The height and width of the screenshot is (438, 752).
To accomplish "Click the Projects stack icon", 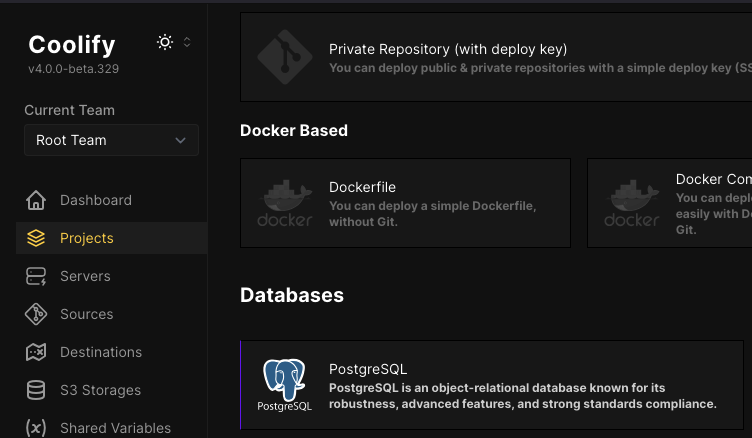I will [x=36, y=238].
